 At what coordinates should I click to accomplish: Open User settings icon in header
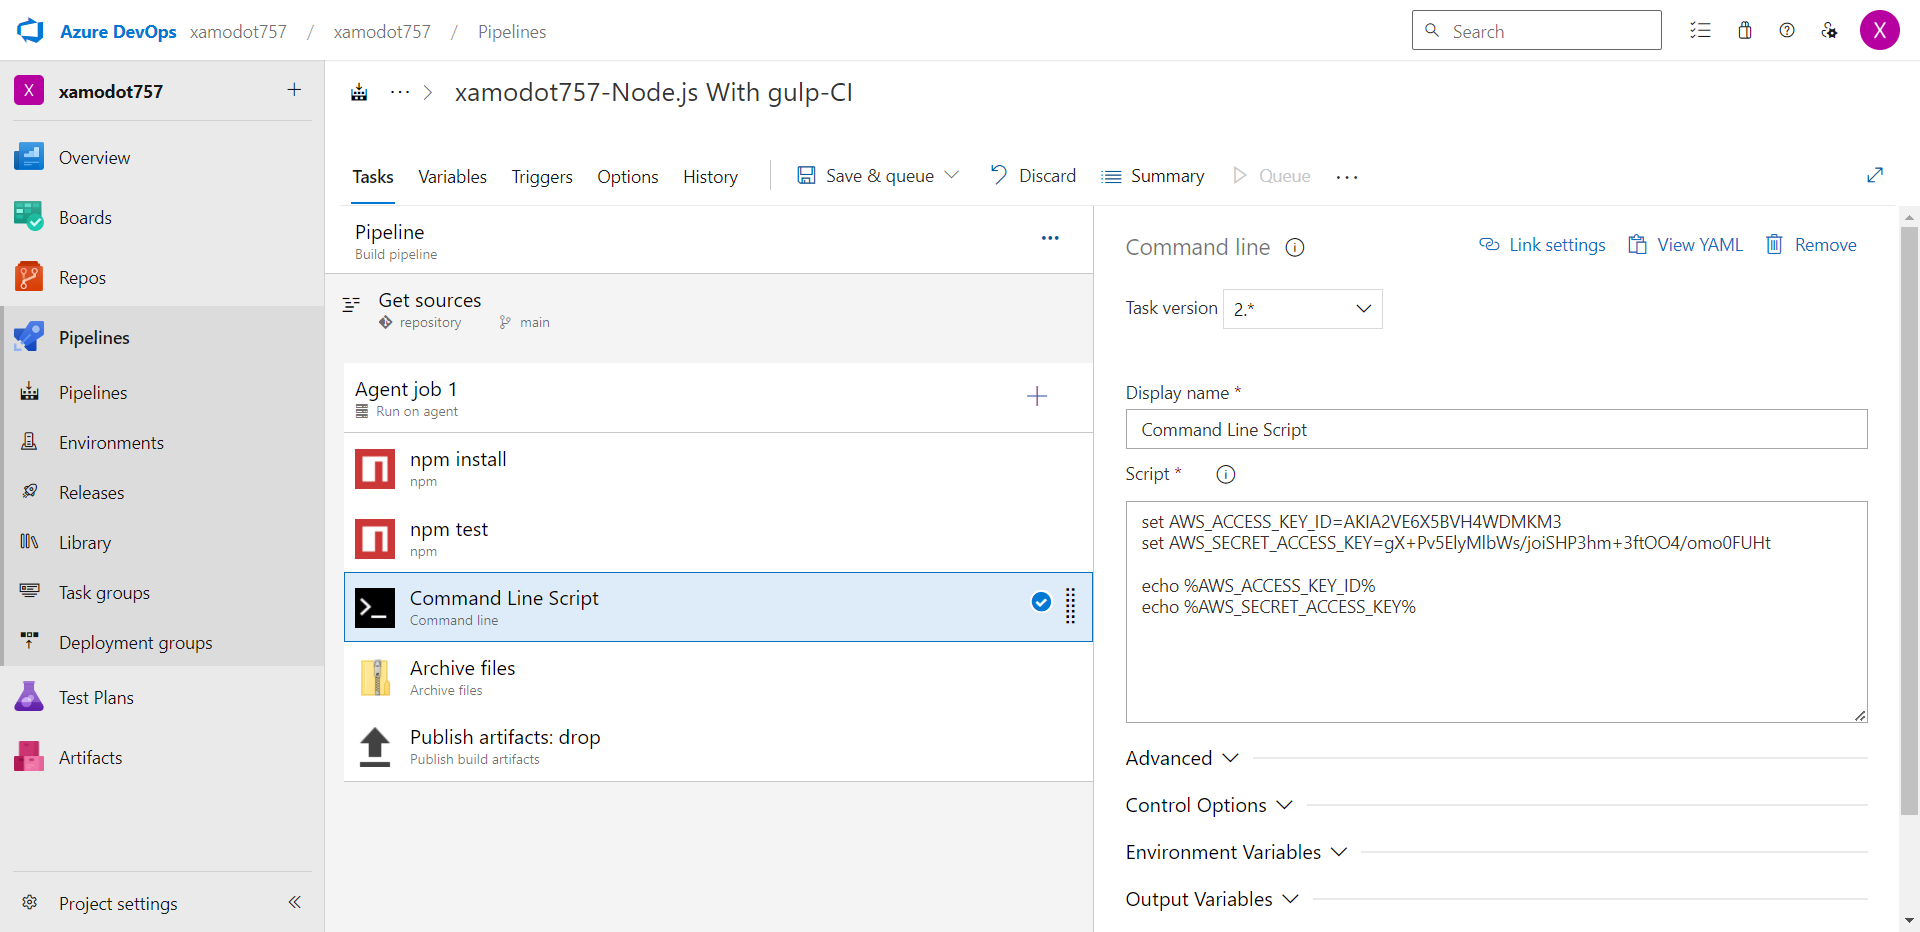(1829, 31)
